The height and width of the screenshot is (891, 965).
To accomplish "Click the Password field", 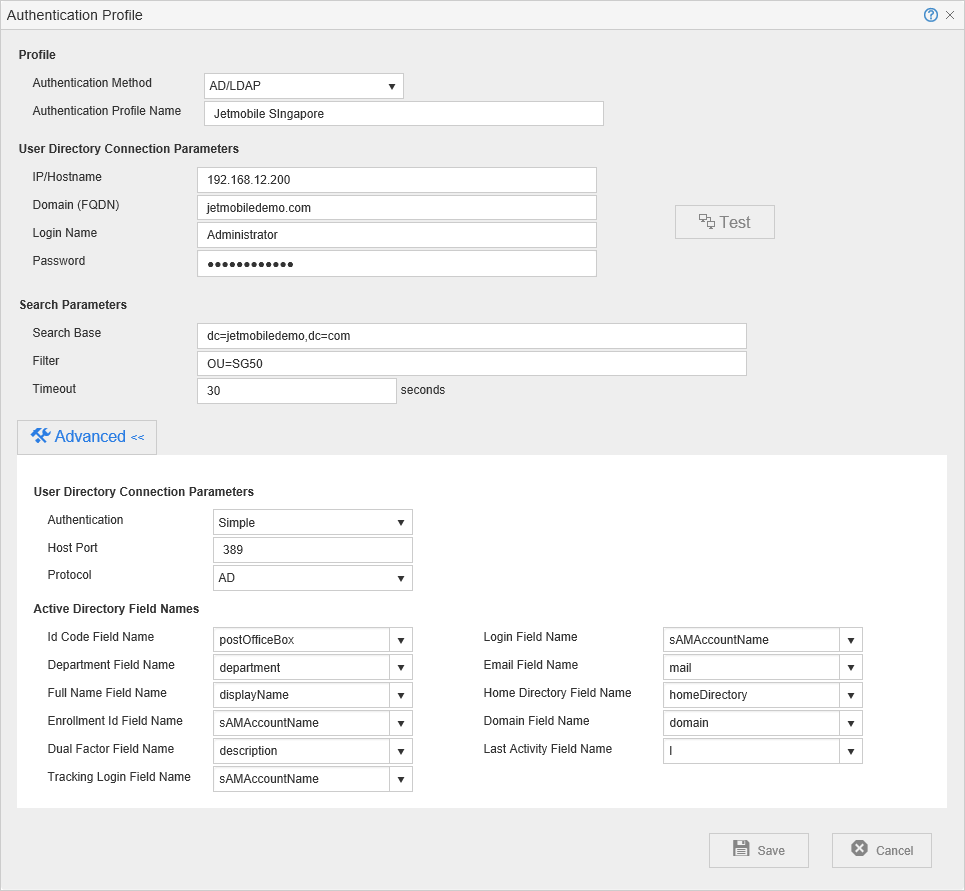I will click(396, 264).
